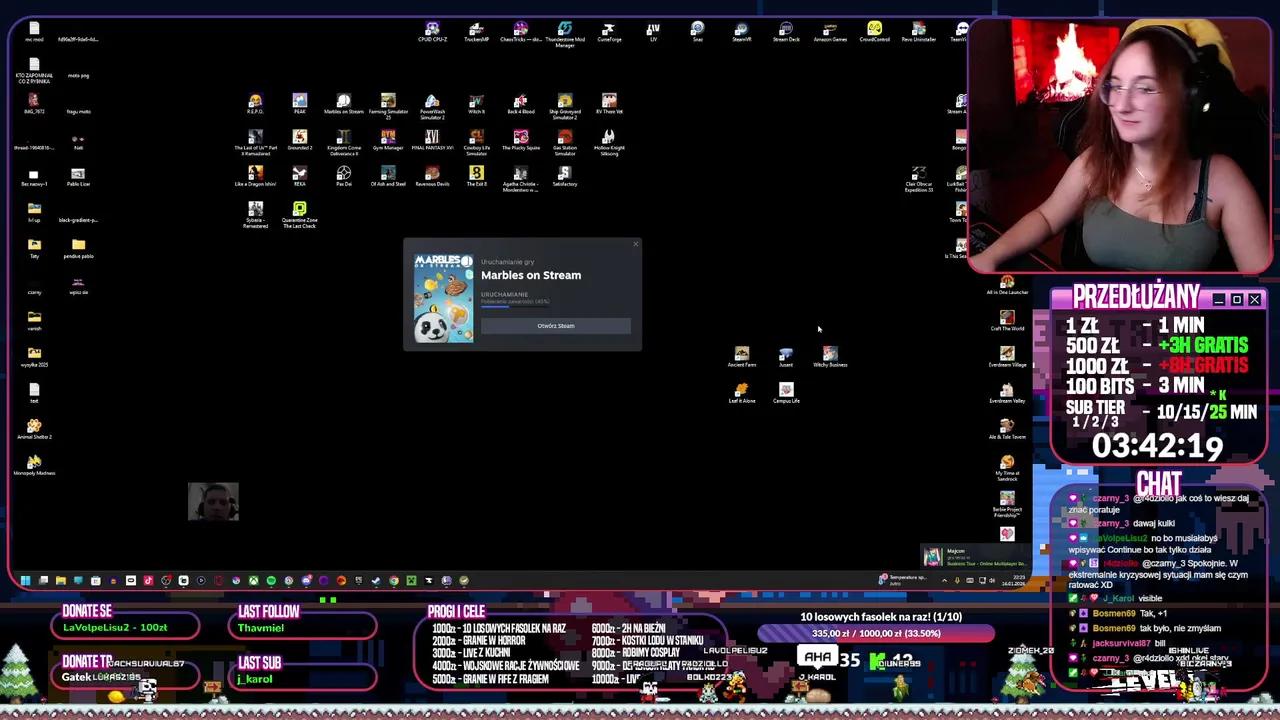Select The Last of Us Part II icon
Image resolution: width=1280 pixels, height=720 pixels.
(x=255, y=142)
